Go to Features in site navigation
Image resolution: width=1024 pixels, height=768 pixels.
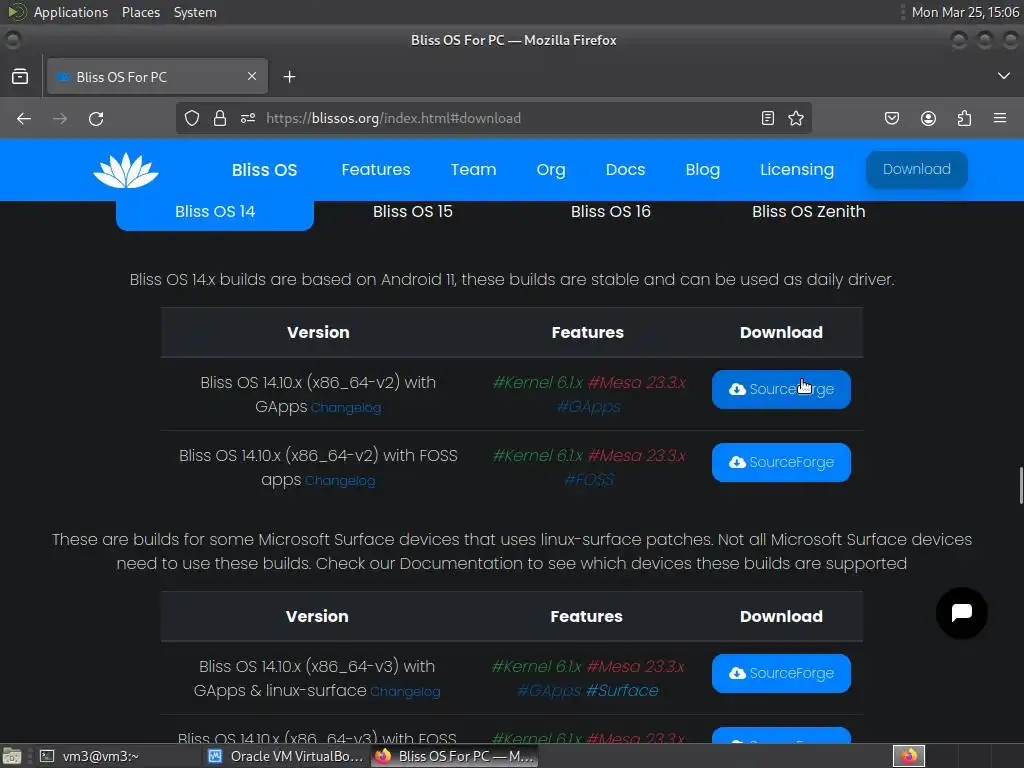tap(376, 170)
